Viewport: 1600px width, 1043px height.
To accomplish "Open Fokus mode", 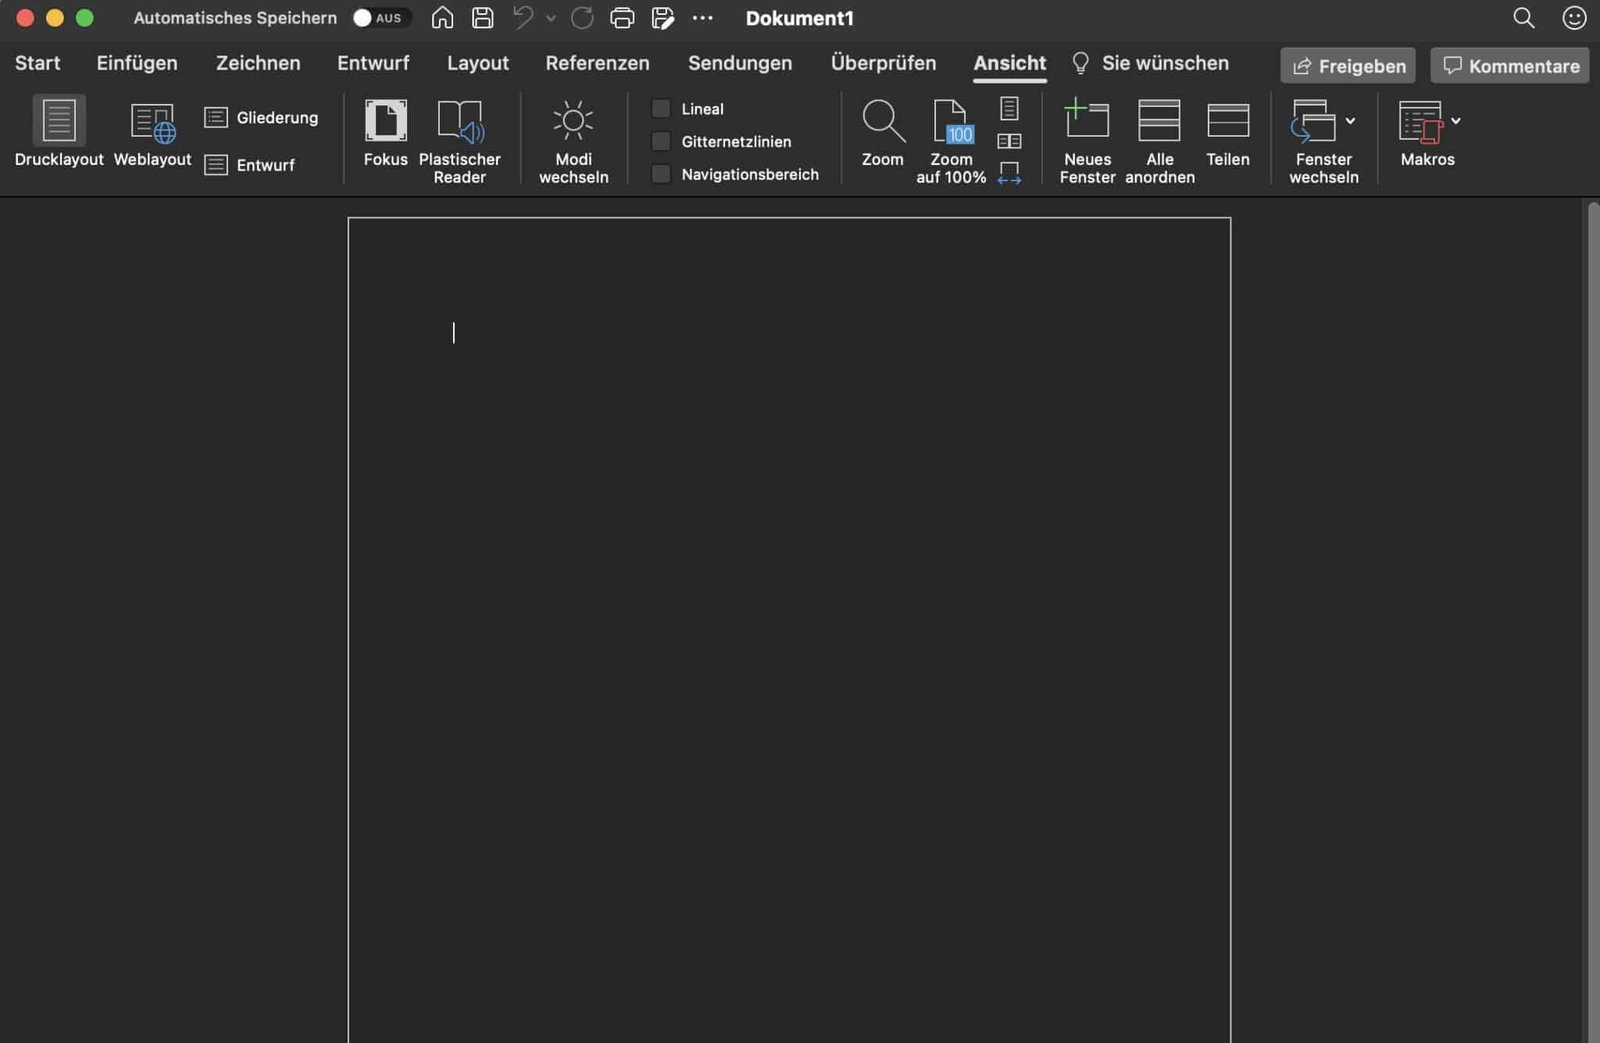I will (385, 121).
